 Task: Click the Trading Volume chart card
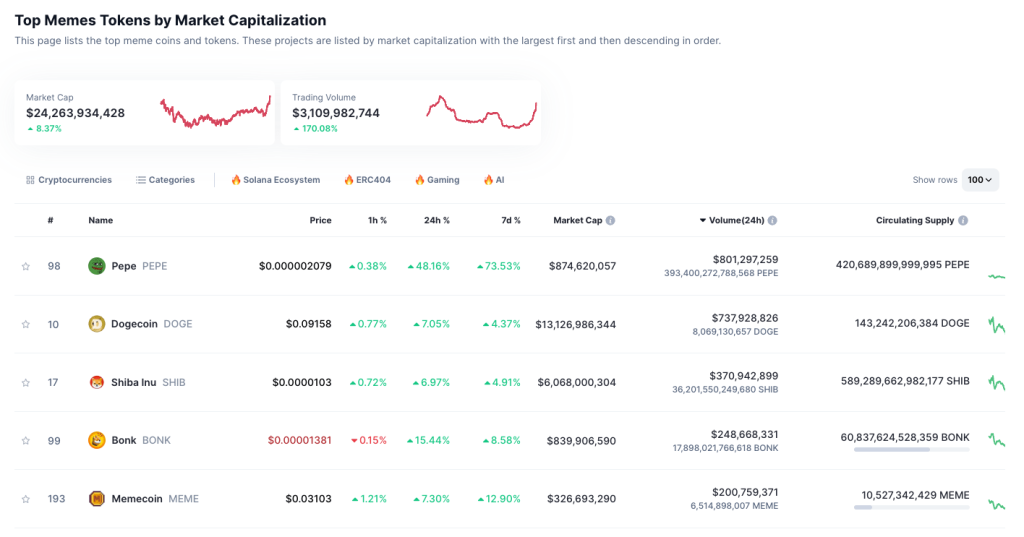tap(410, 113)
